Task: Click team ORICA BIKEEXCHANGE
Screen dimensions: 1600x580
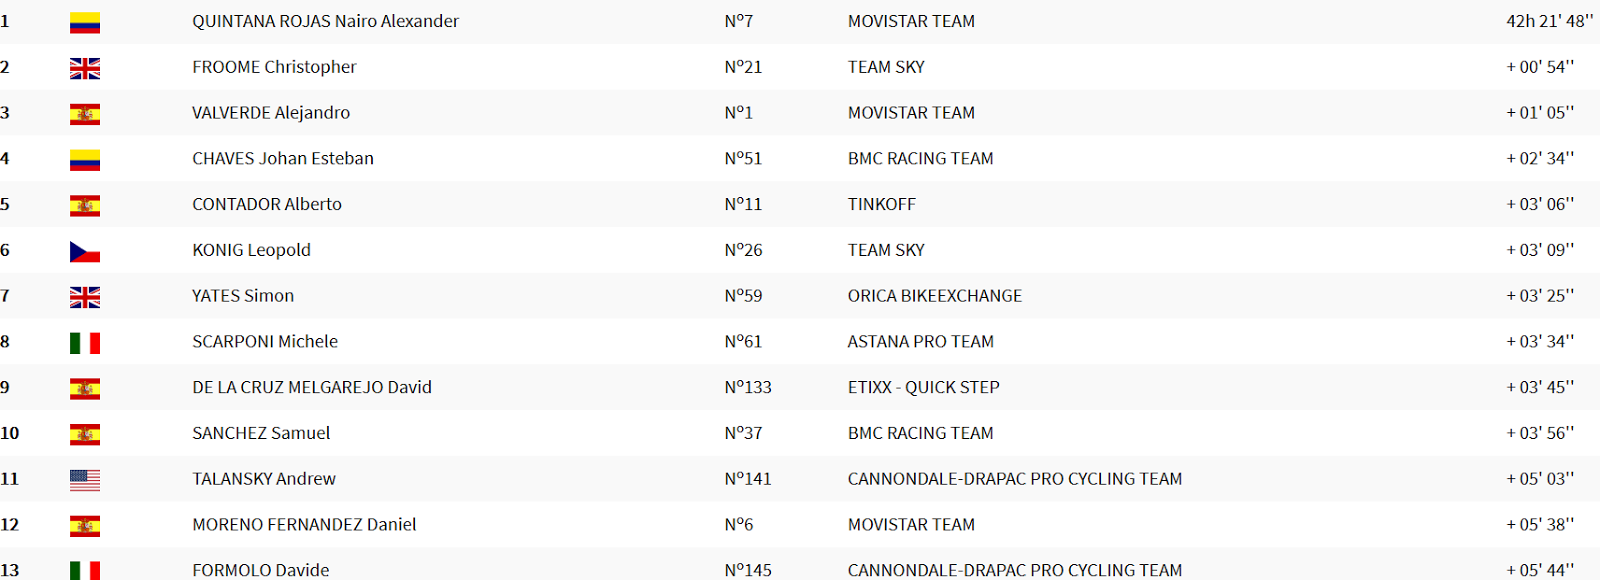Action: point(935,296)
